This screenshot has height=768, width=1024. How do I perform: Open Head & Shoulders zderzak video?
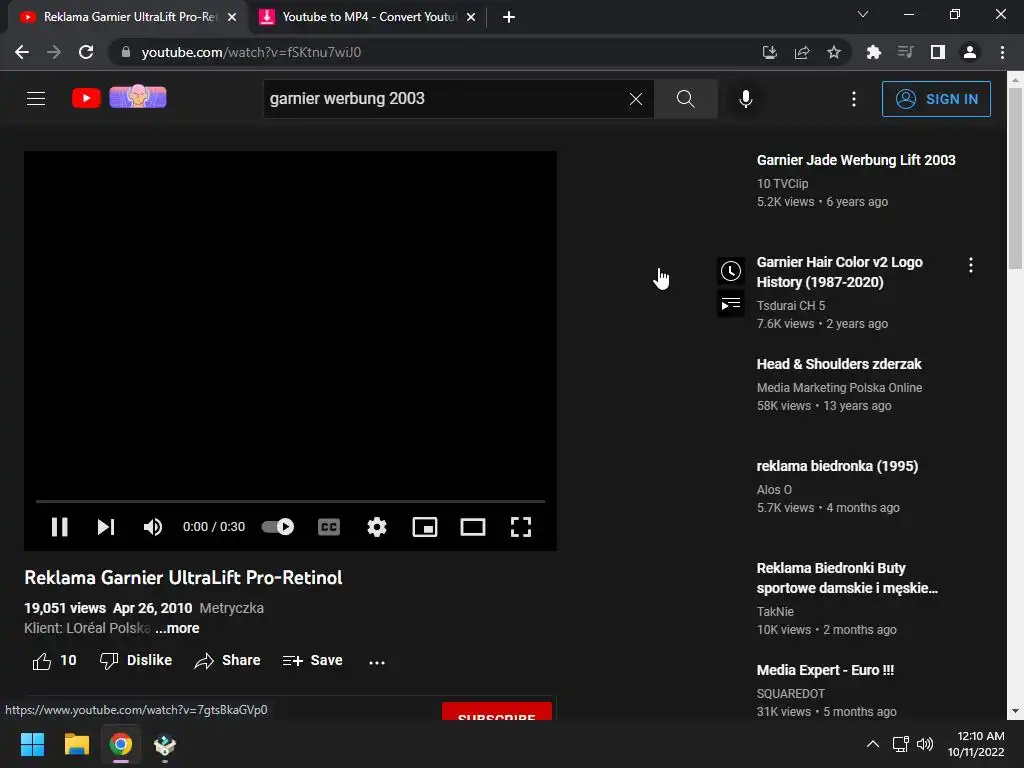pos(839,364)
